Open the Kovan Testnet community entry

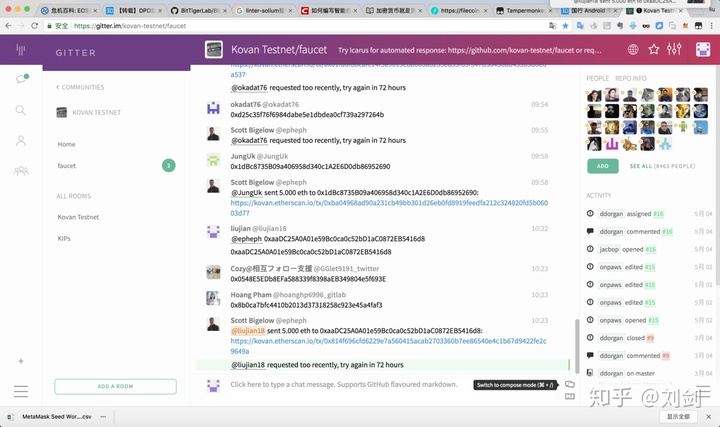click(x=89, y=112)
